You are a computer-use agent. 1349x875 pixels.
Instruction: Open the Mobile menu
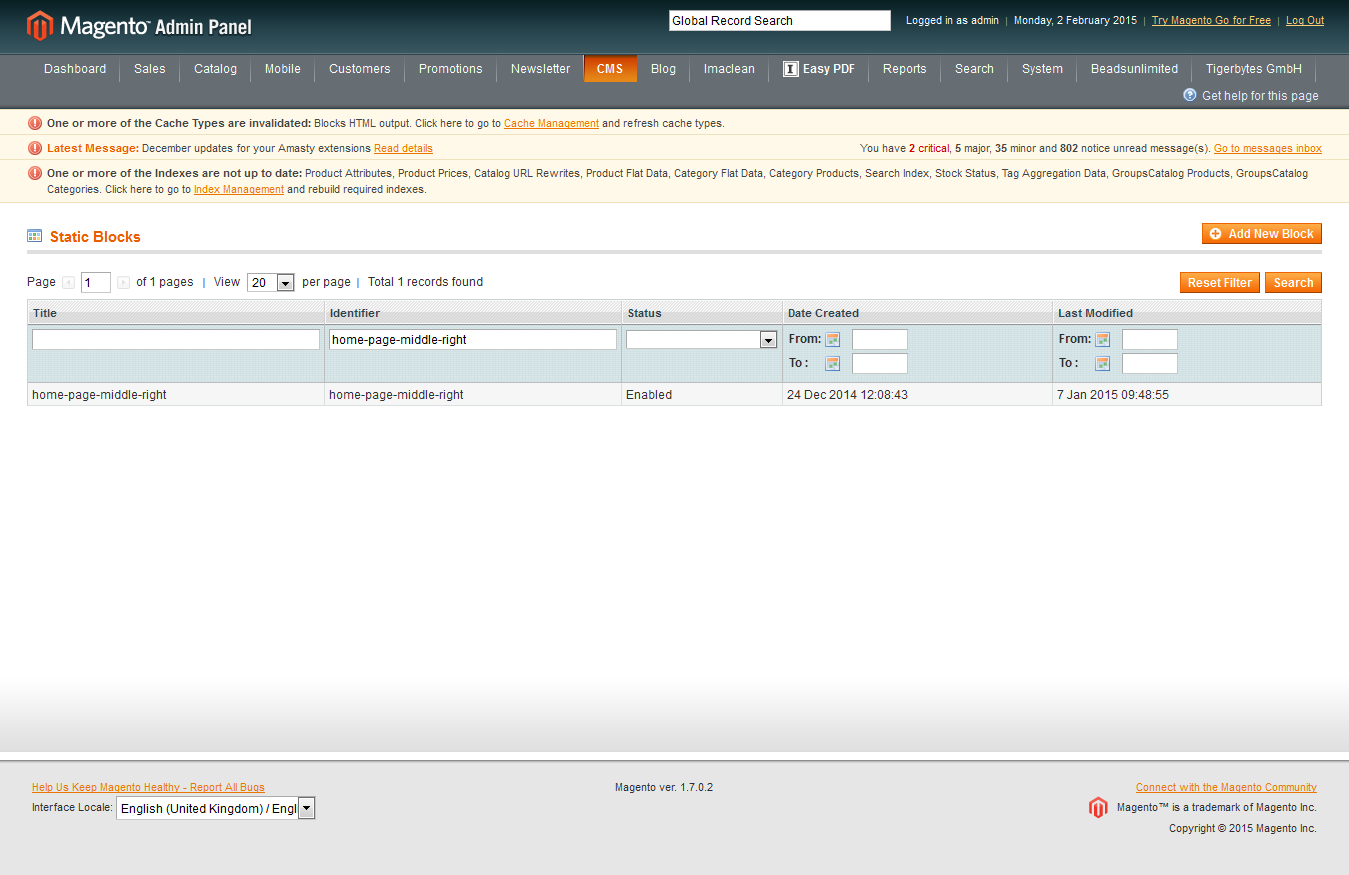coord(283,69)
